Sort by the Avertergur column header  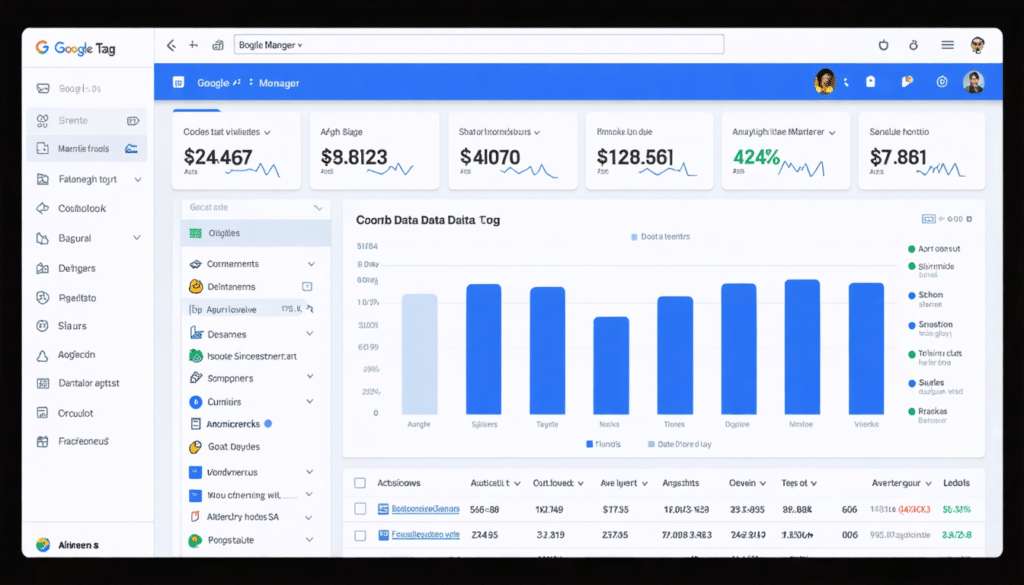click(902, 483)
